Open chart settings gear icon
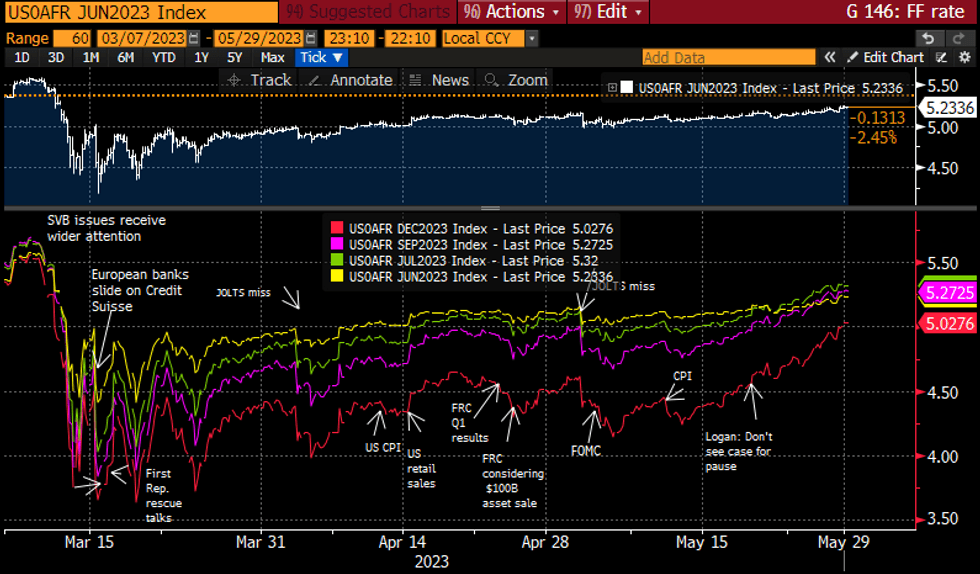 pyautogui.click(x=965, y=57)
